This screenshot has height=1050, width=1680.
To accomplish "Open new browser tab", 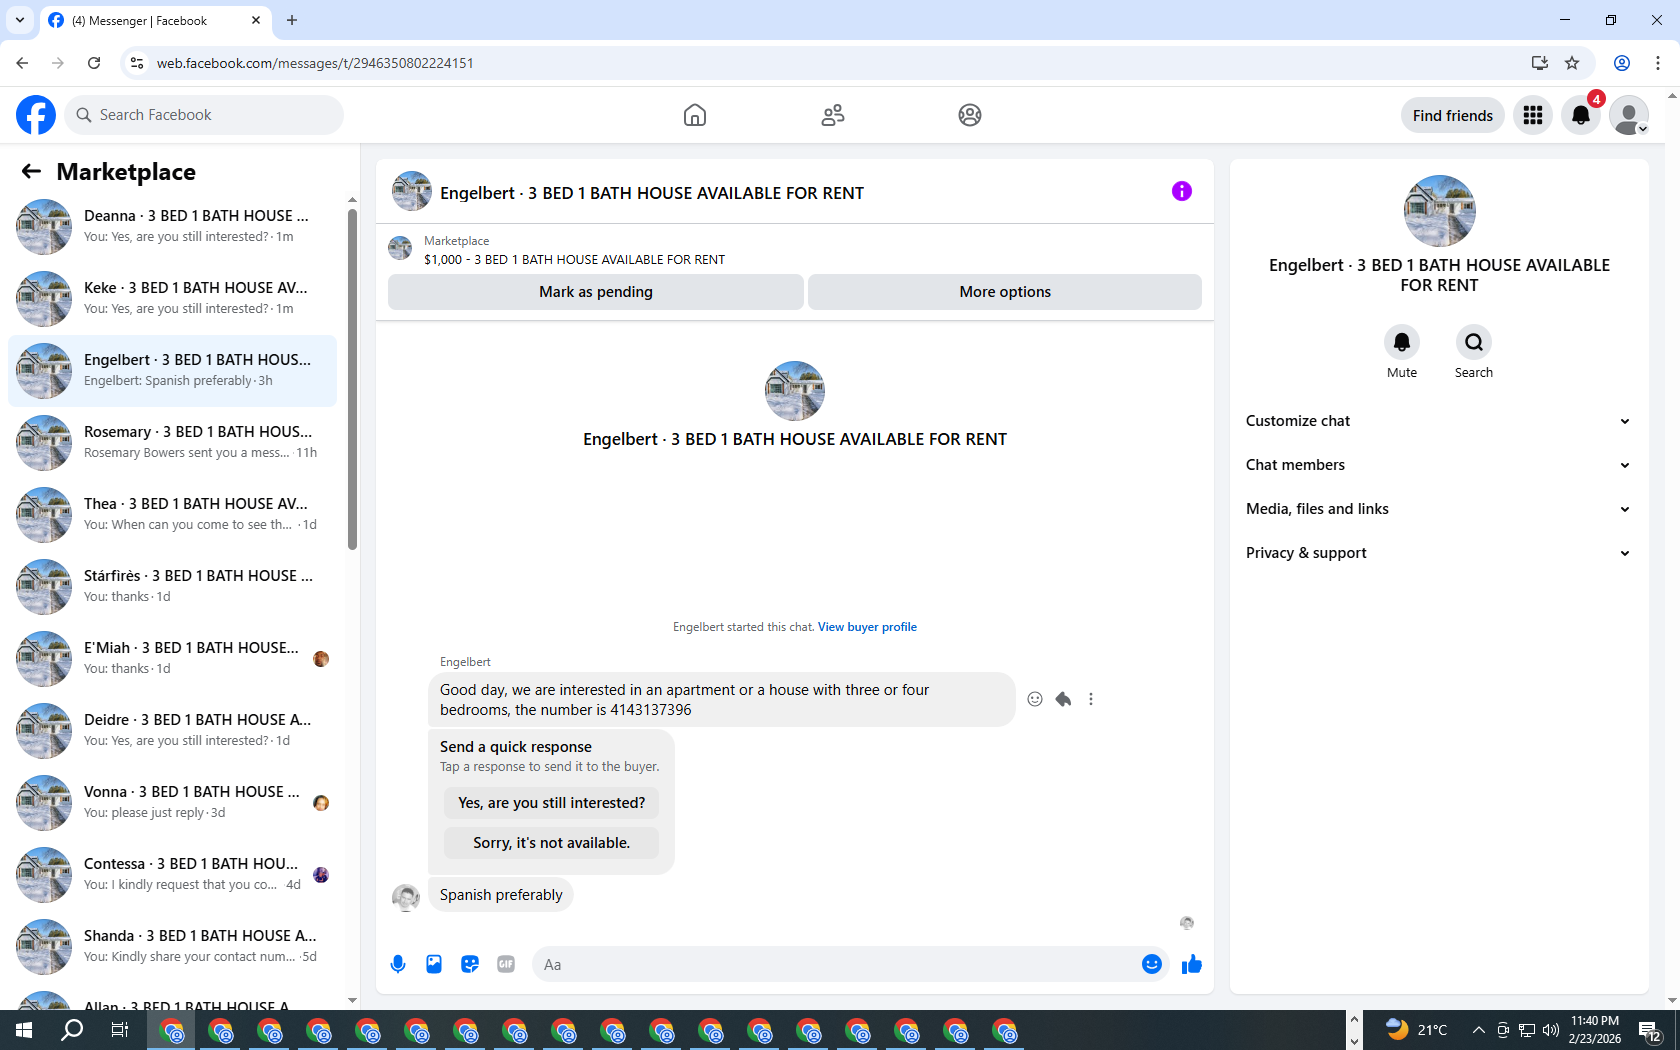I will tap(292, 20).
